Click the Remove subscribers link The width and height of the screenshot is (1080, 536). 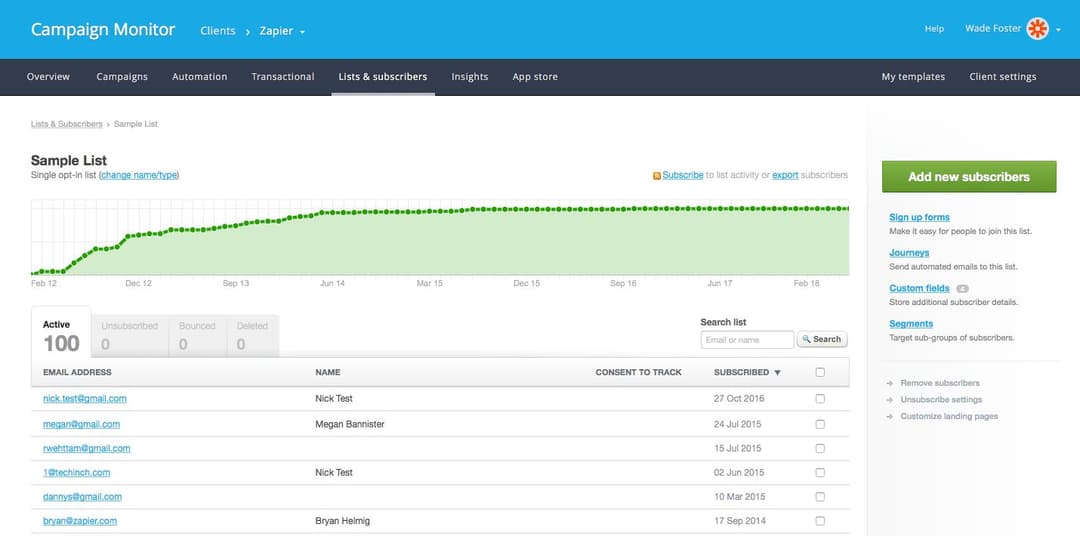(939, 383)
